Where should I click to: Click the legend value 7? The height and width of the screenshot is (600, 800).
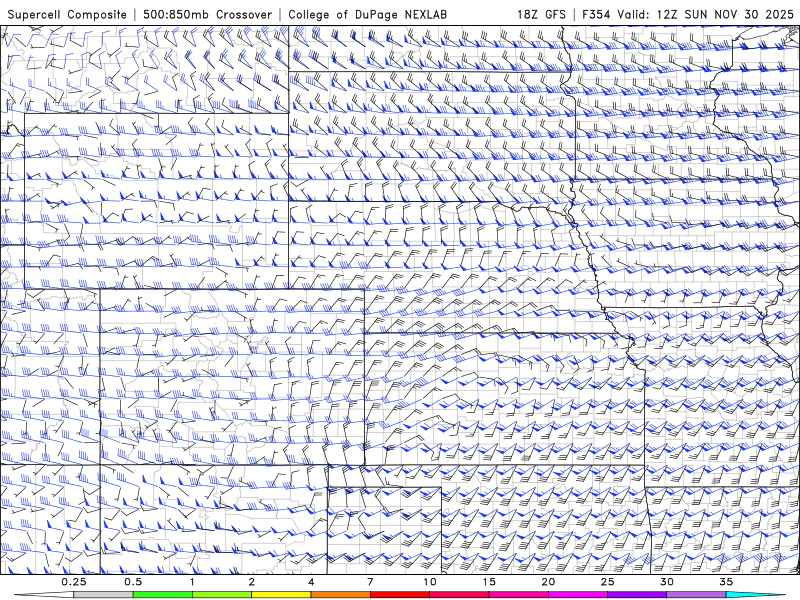pyautogui.click(x=370, y=582)
